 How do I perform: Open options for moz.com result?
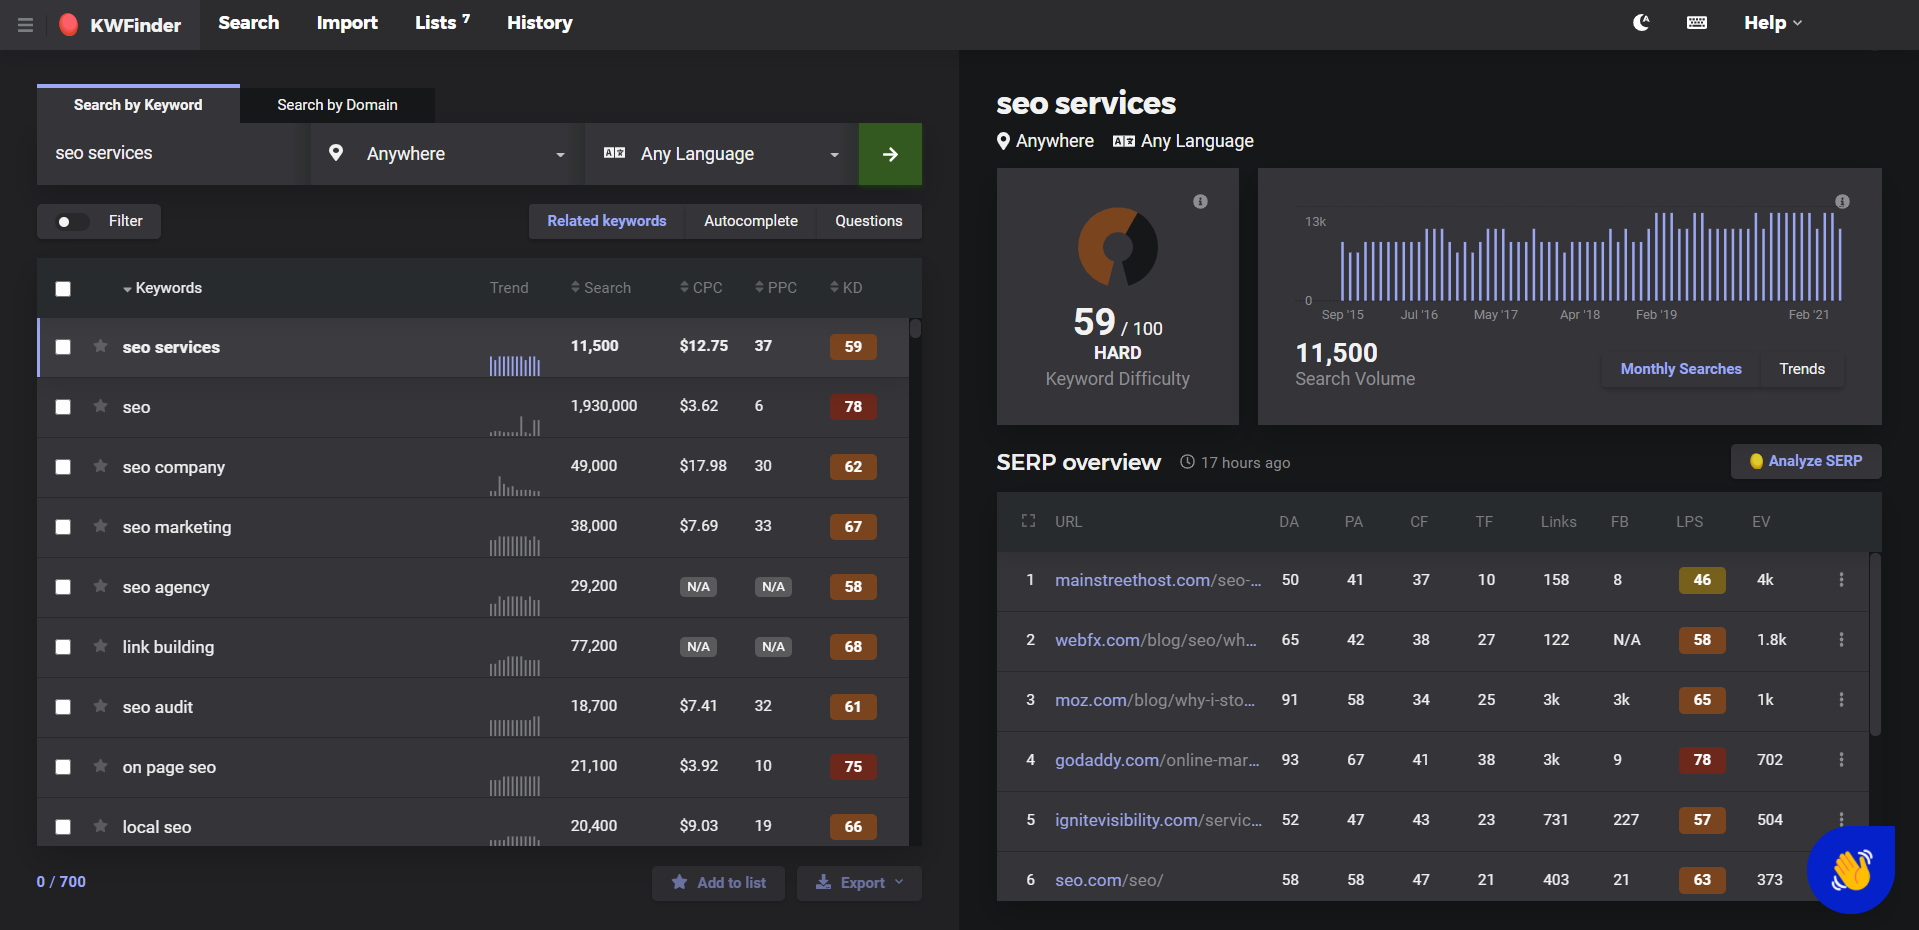tap(1841, 700)
